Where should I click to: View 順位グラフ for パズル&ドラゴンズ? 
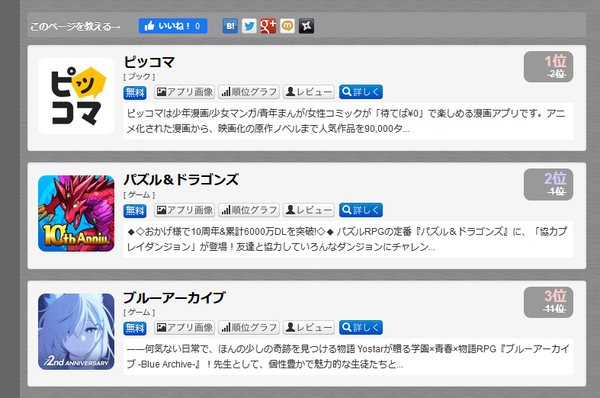coord(249,210)
